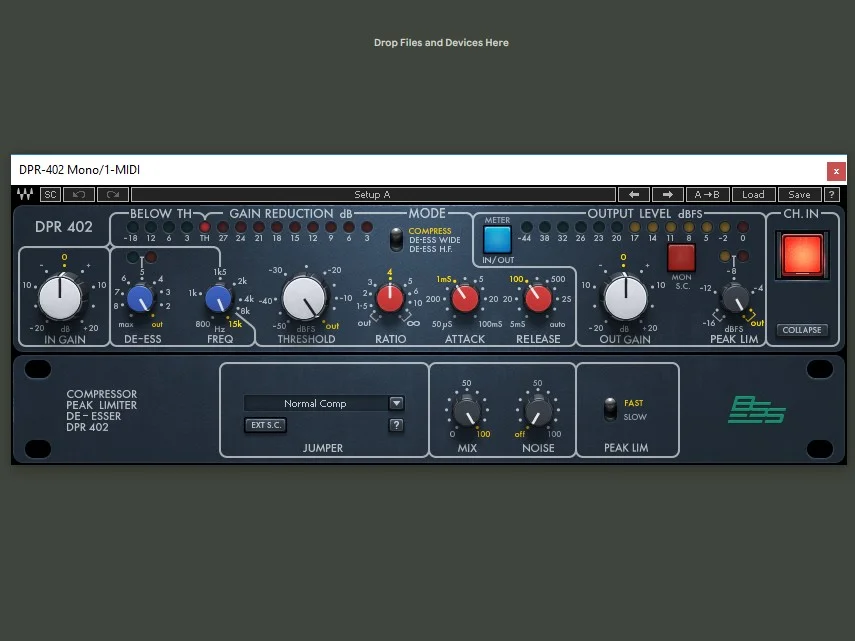Toggle the red CH. IN button
855x641 pixels.
(x=802, y=255)
